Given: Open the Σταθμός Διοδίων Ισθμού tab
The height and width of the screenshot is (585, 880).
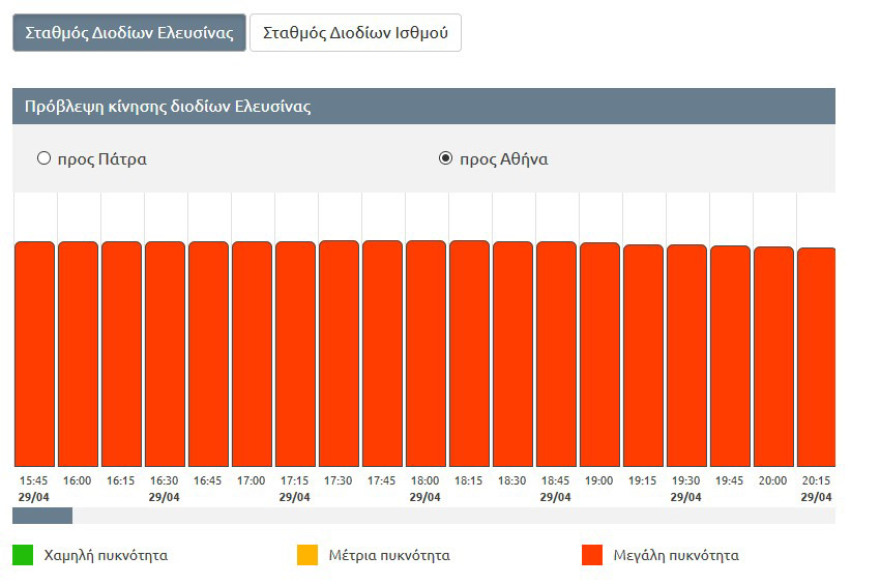Looking at the screenshot, I should click(355, 33).
